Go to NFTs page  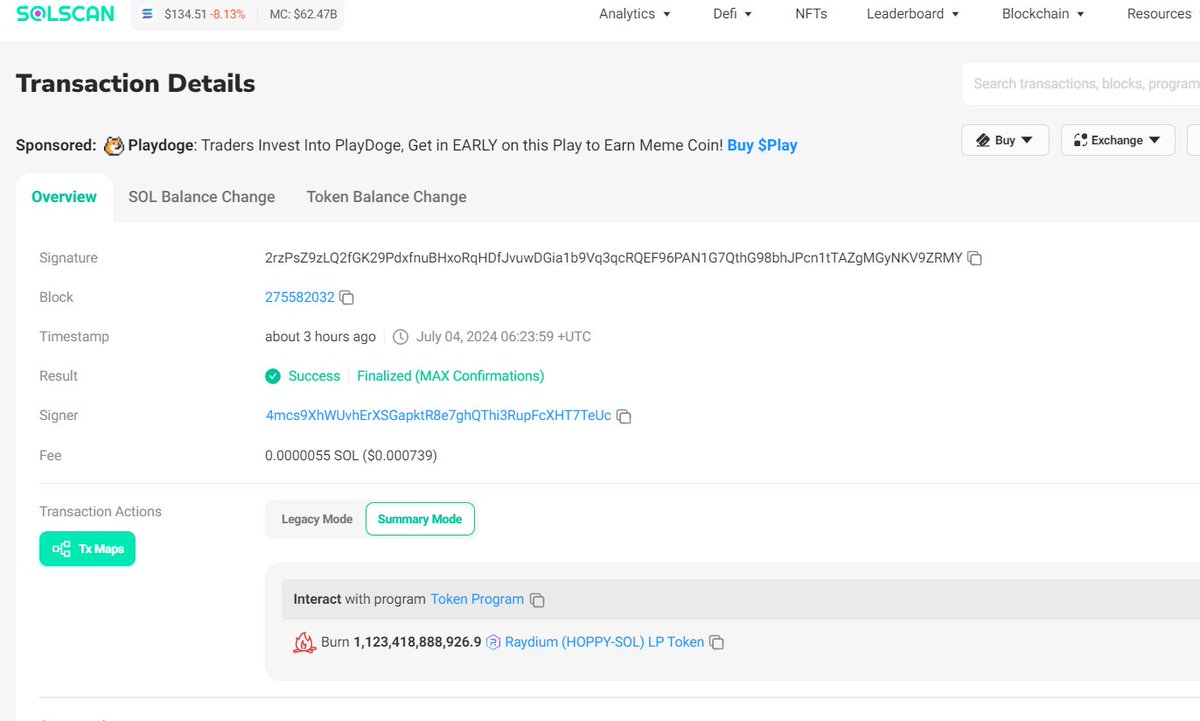[x=811, y=14]
